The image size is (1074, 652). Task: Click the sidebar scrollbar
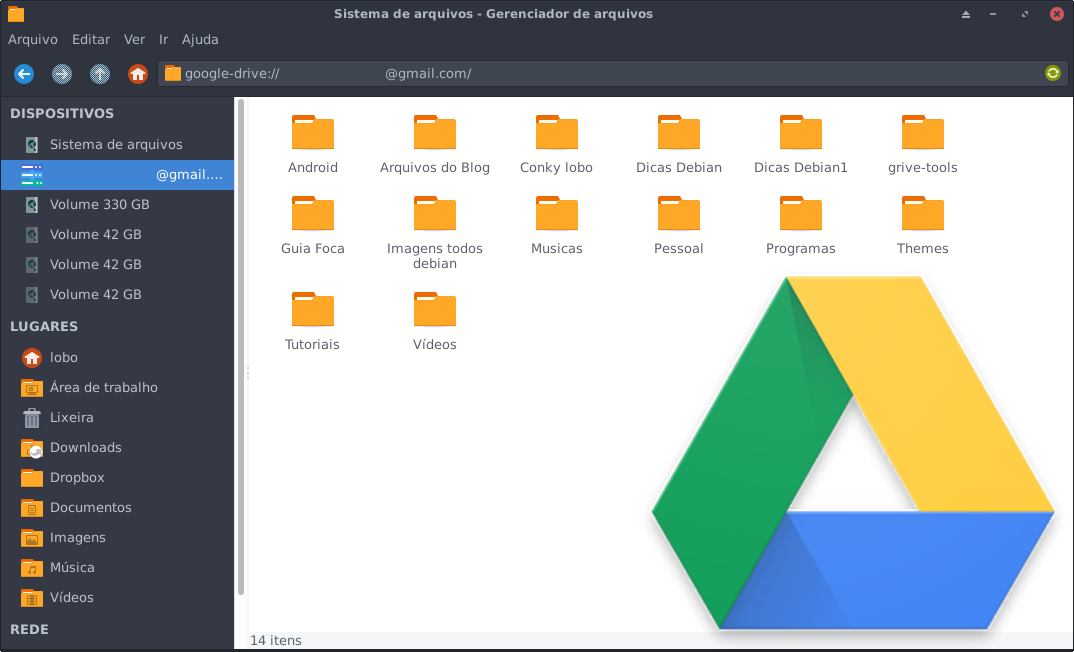point(241,350)
